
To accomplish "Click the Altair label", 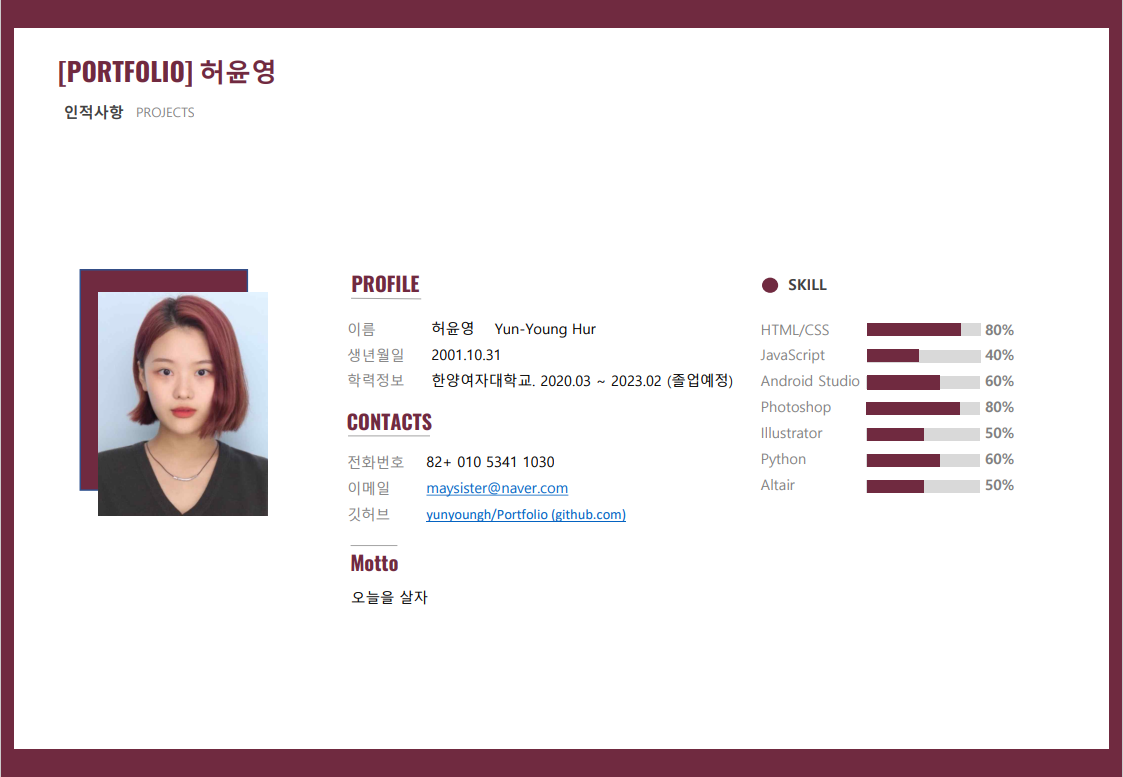I will (x=778, y=485).
